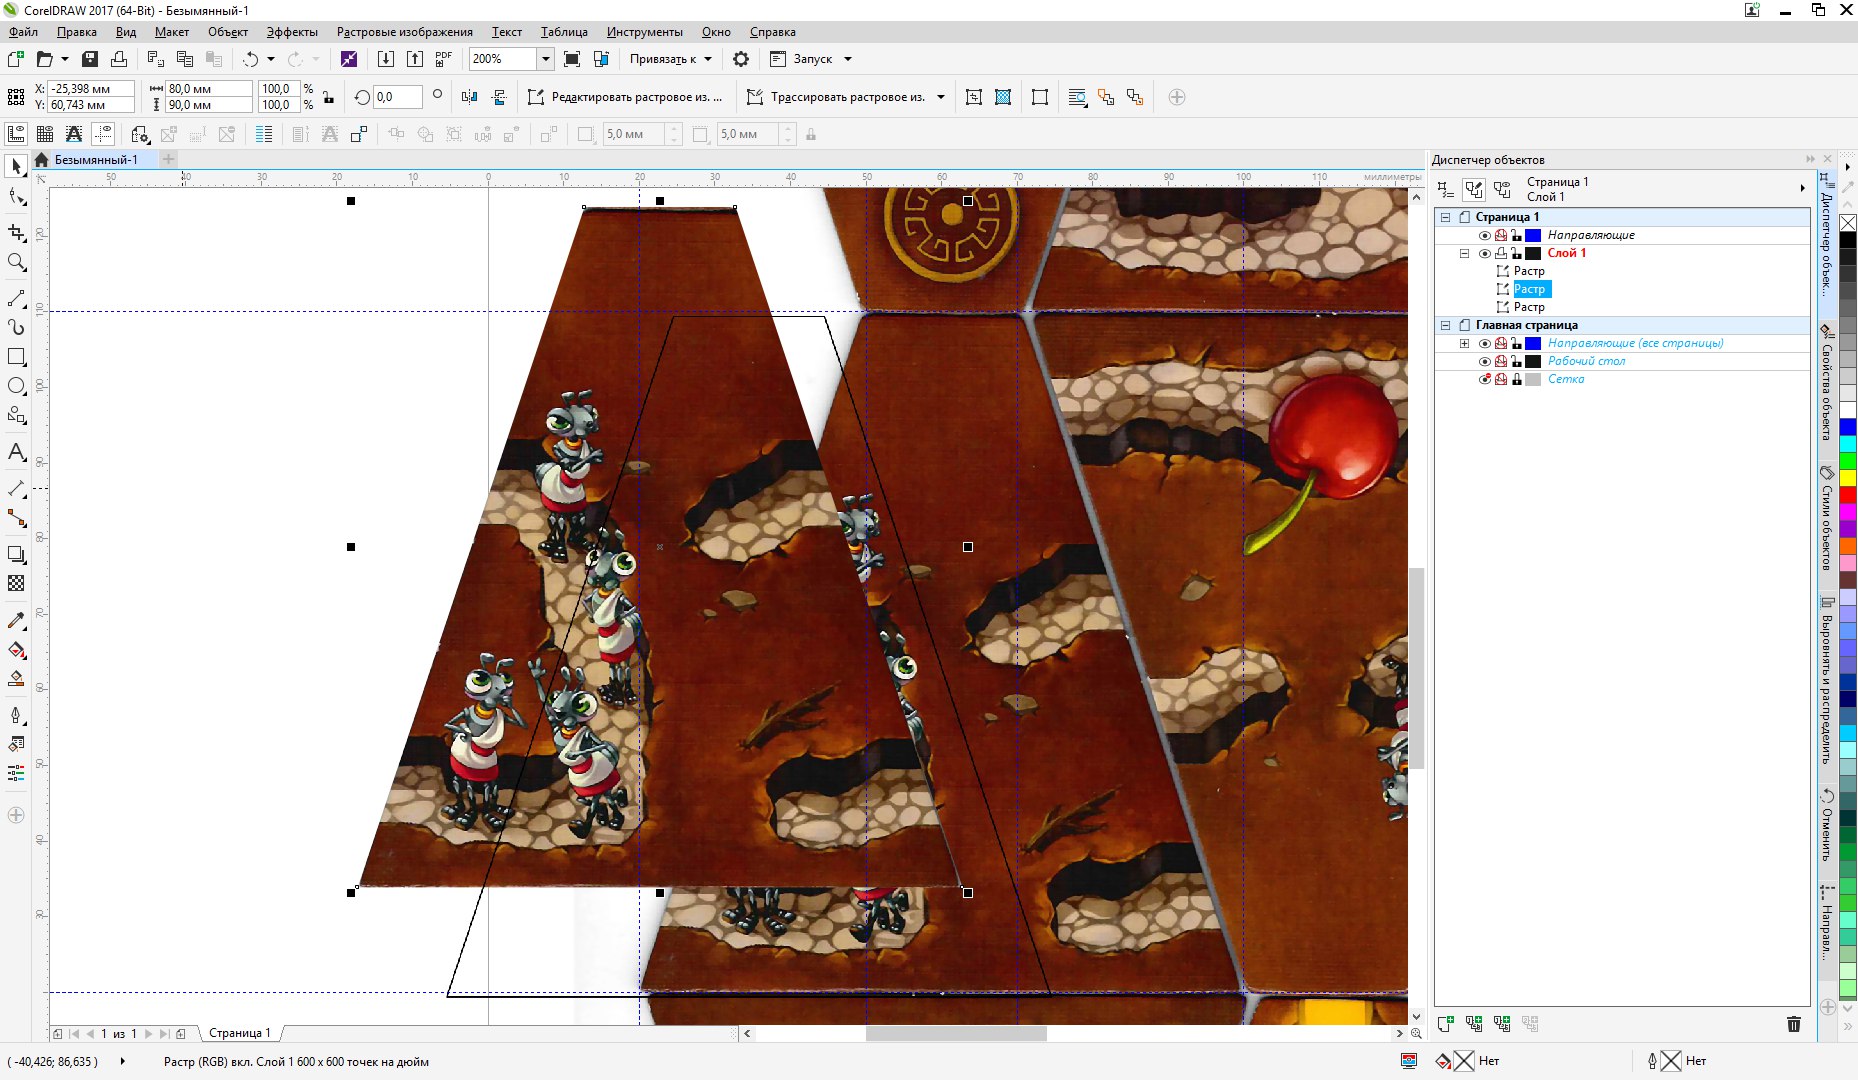Select the Страница 1 page tab
1858x1080 pixels.
[x=239, y=1033]
